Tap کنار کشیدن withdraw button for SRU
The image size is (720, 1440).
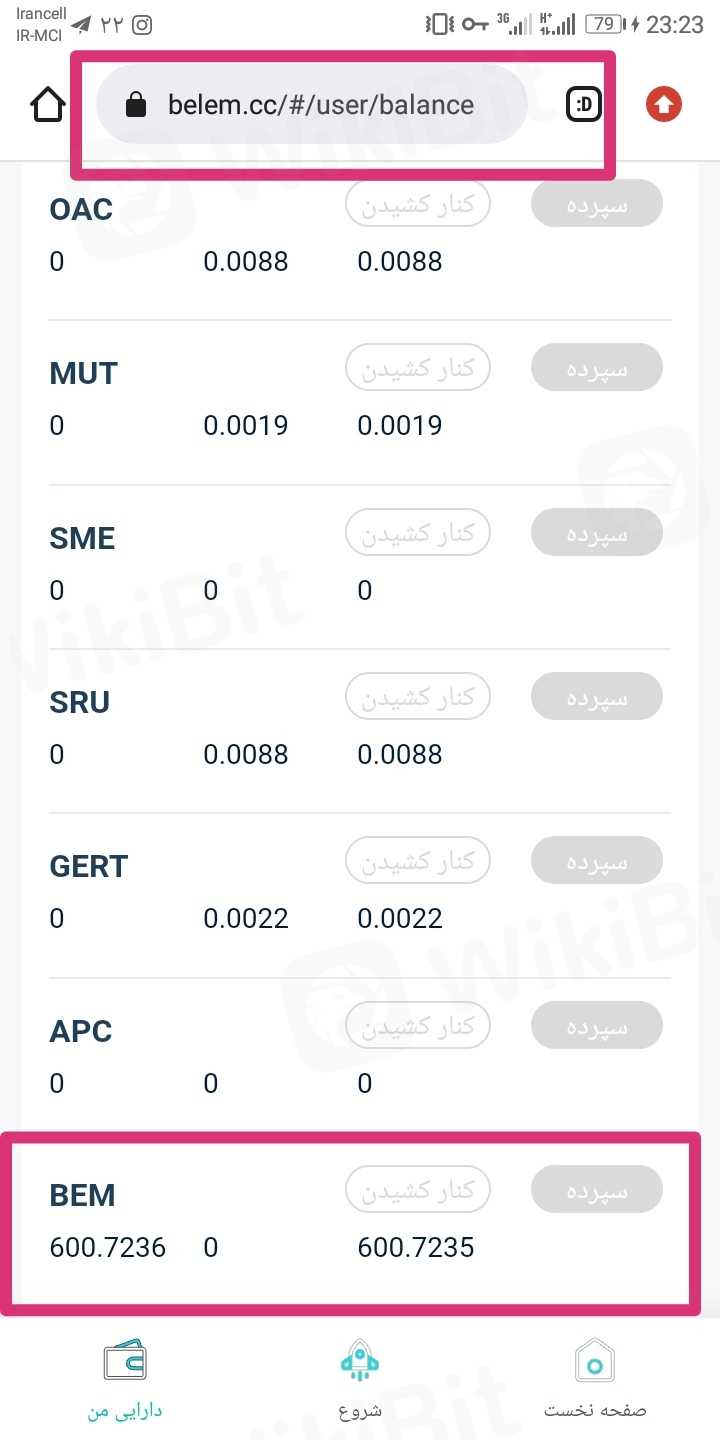click(x=418, y=696)
